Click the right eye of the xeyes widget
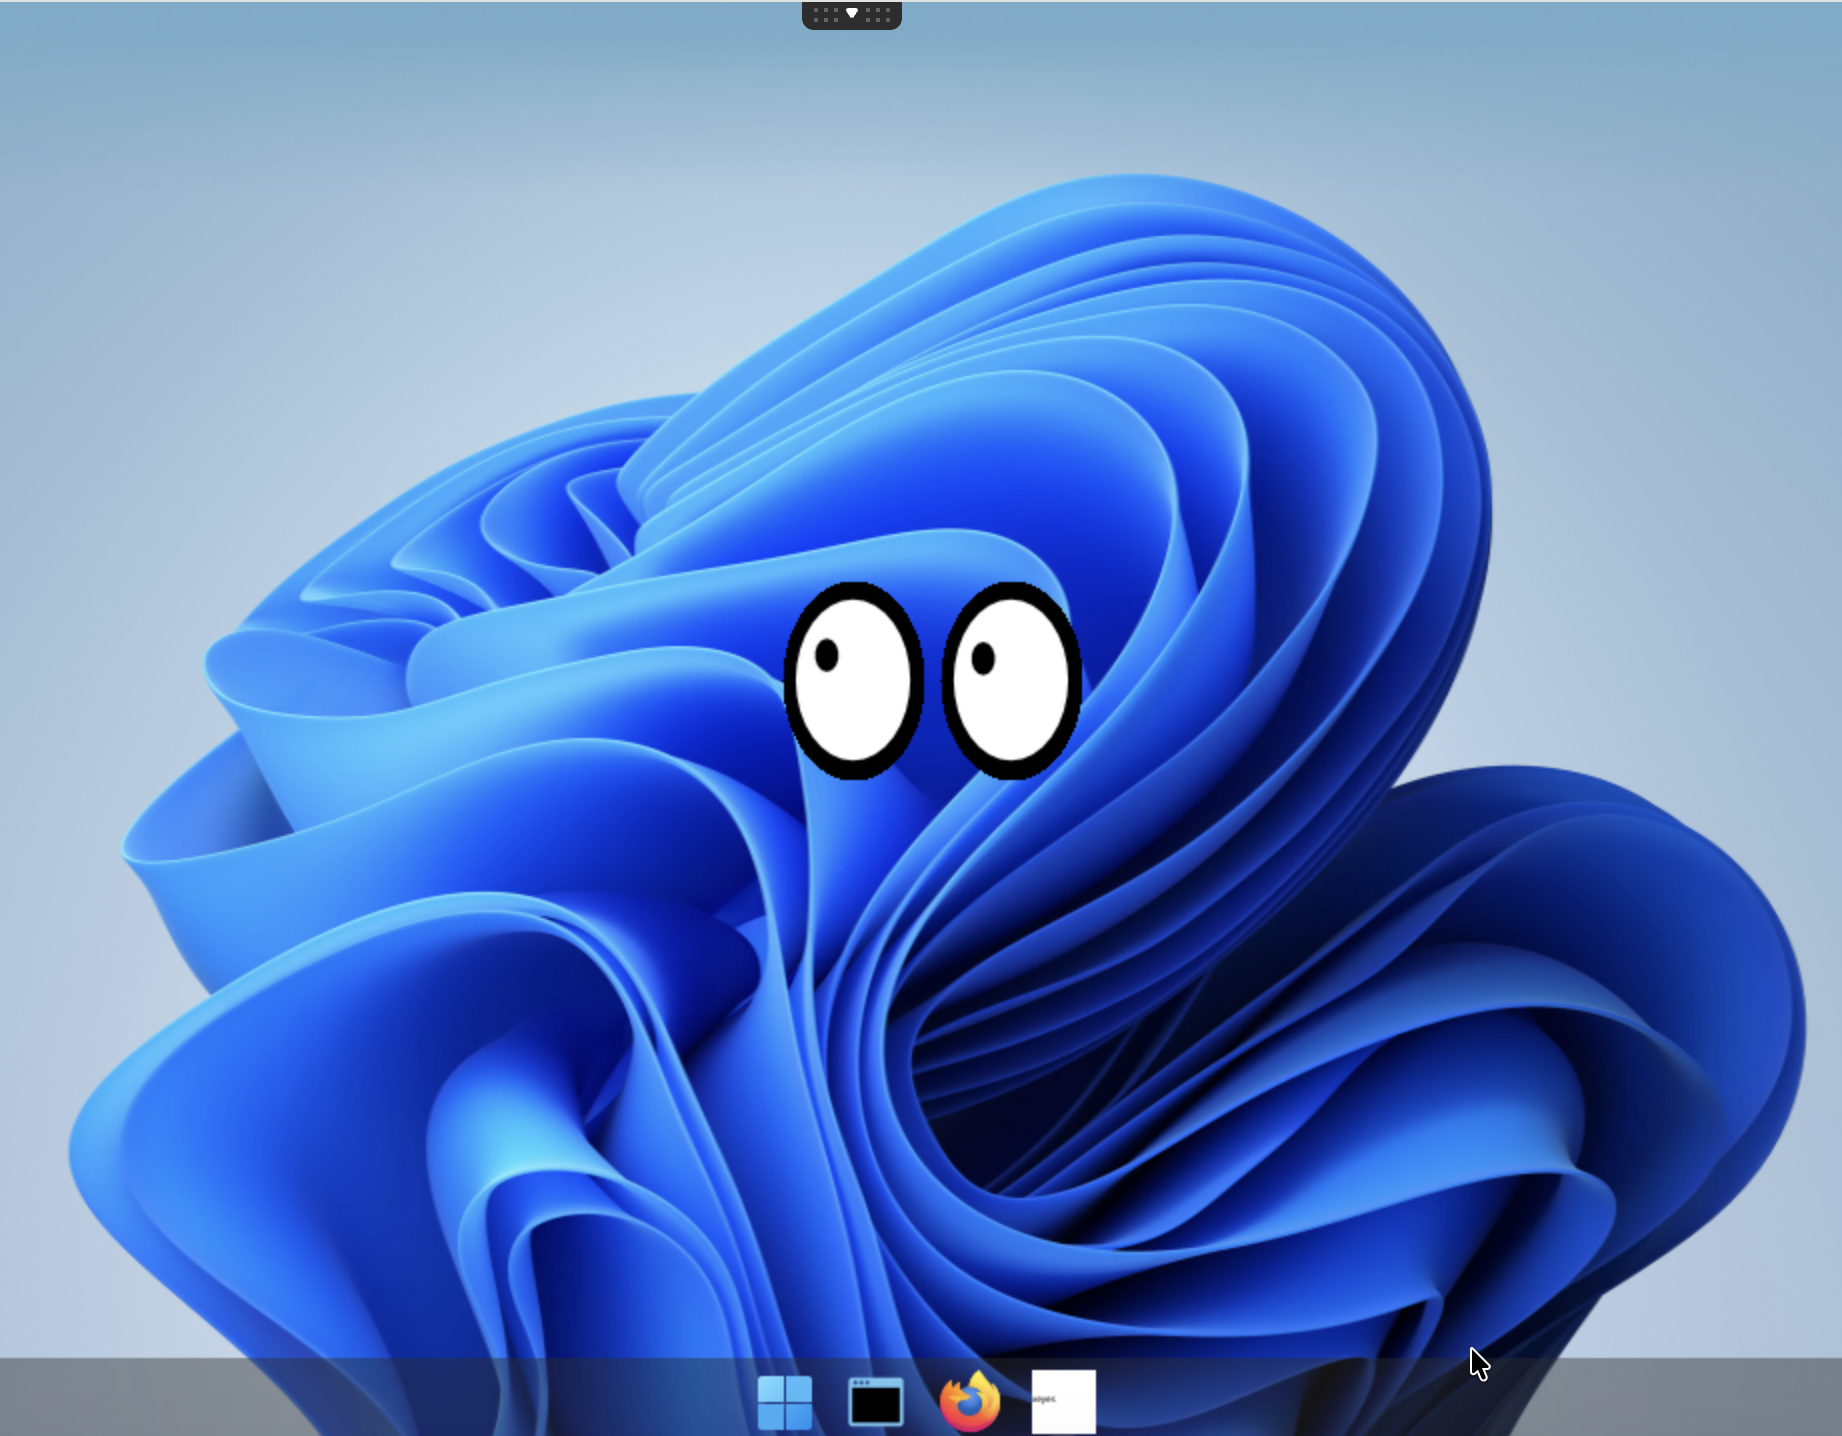 pos(1012,681)
